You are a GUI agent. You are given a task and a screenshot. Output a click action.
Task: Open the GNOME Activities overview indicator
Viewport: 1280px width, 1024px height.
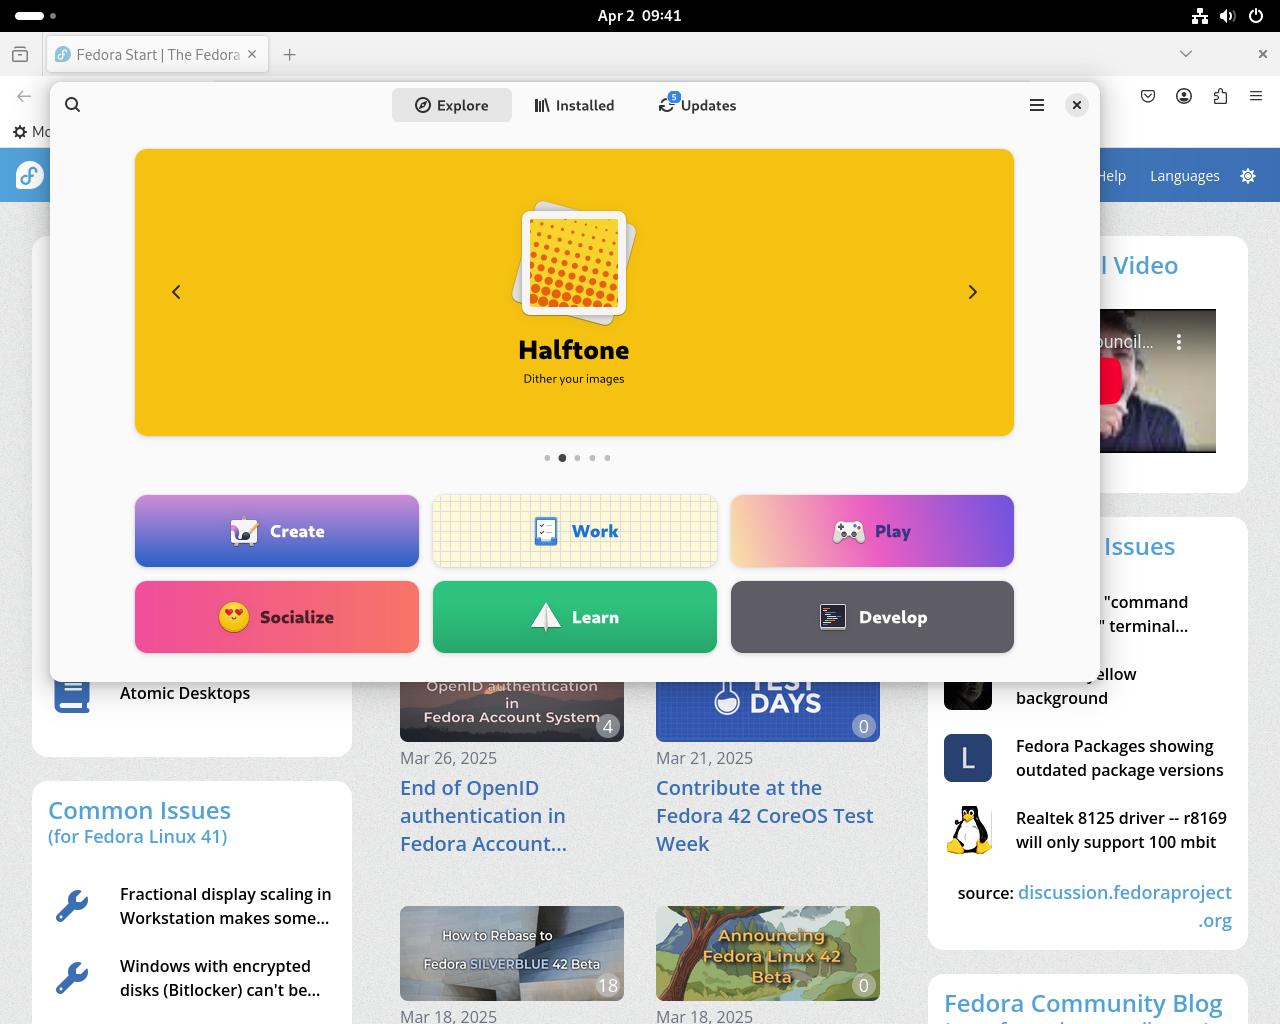click(x=36, y=16)
